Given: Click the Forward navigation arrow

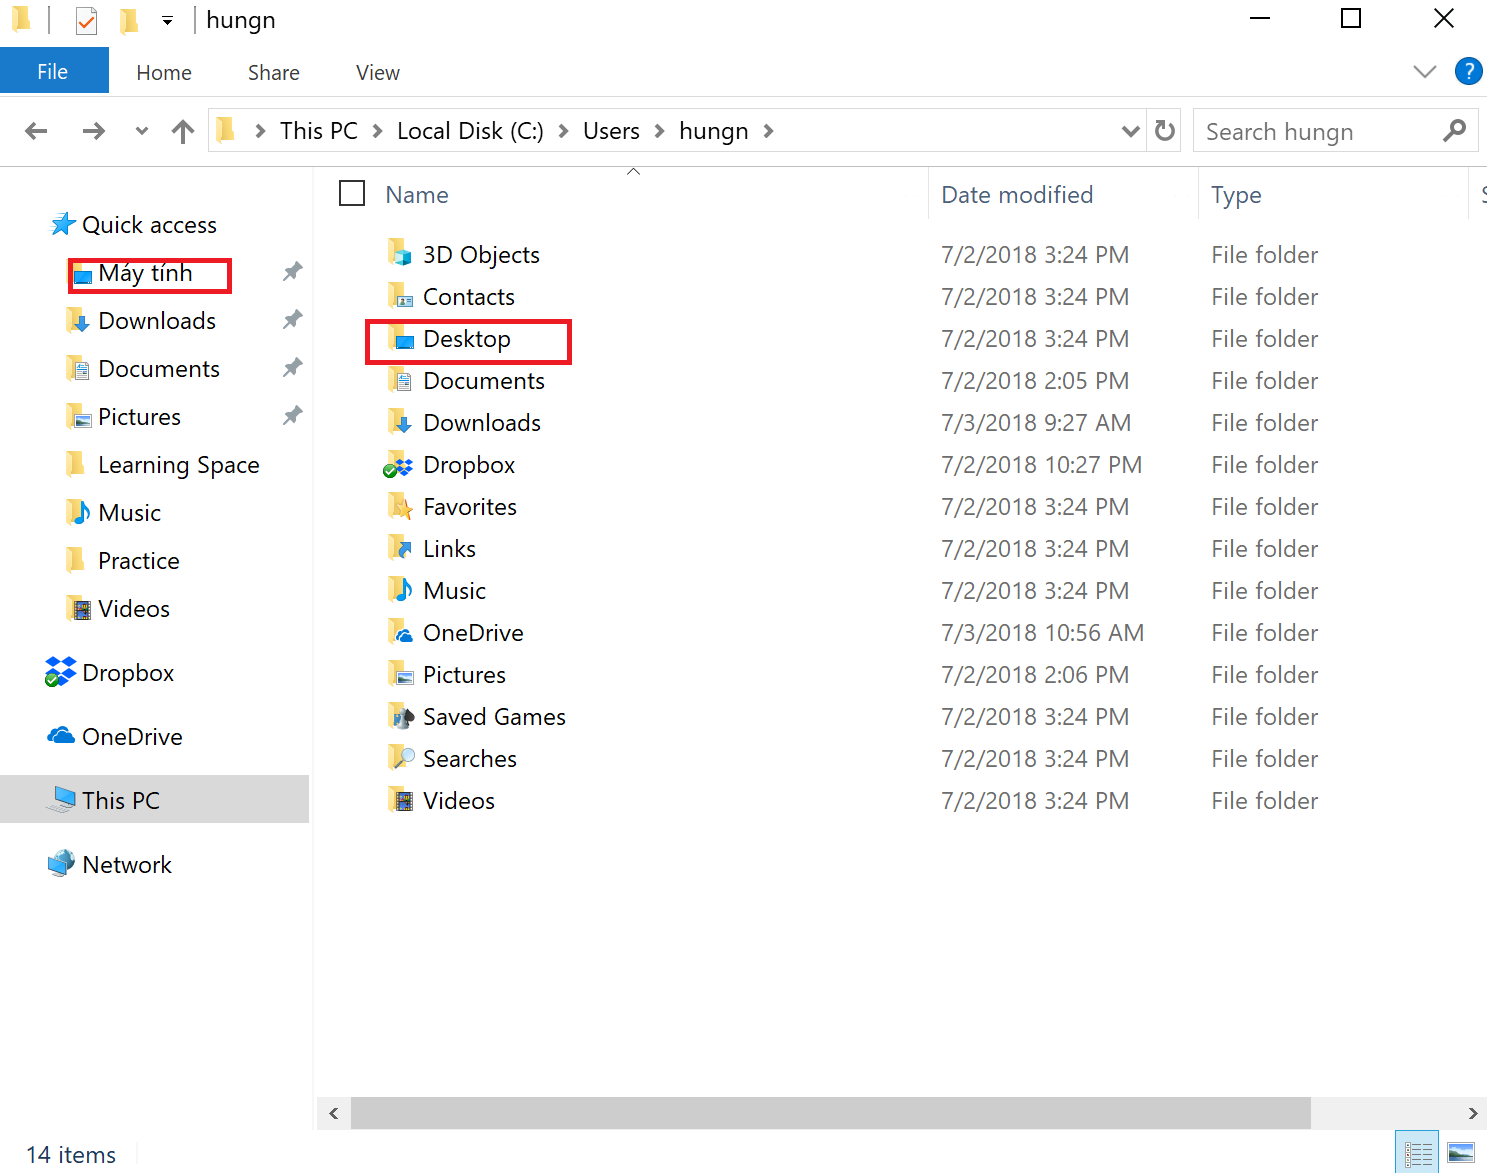Looking at the screenshot, I should 94,131.
